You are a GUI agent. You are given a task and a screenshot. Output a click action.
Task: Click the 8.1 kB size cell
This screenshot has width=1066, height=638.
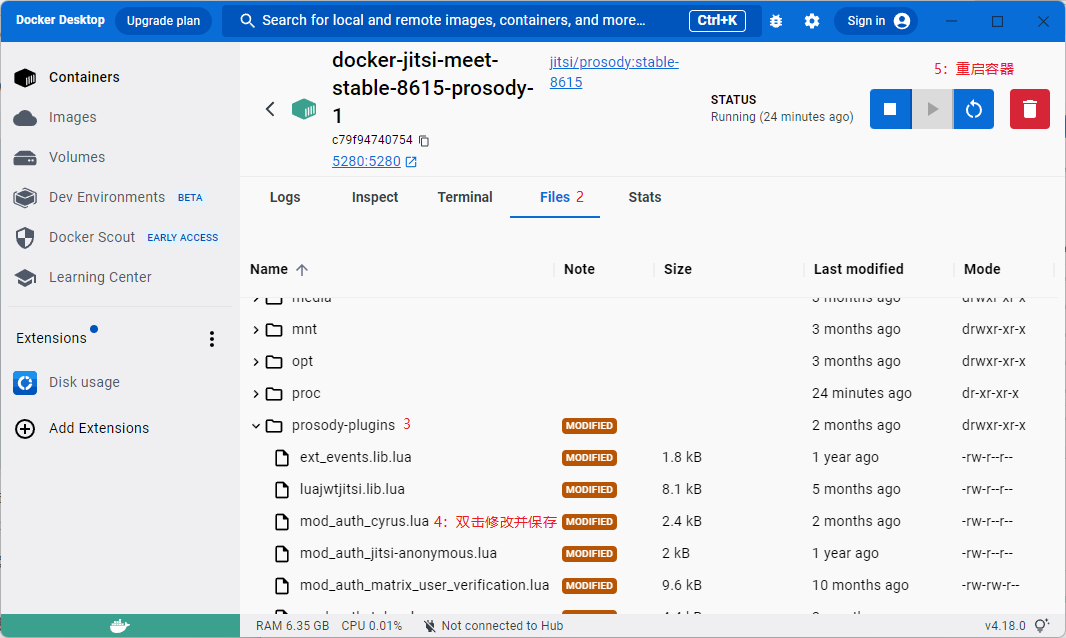[x=682, y=490]
